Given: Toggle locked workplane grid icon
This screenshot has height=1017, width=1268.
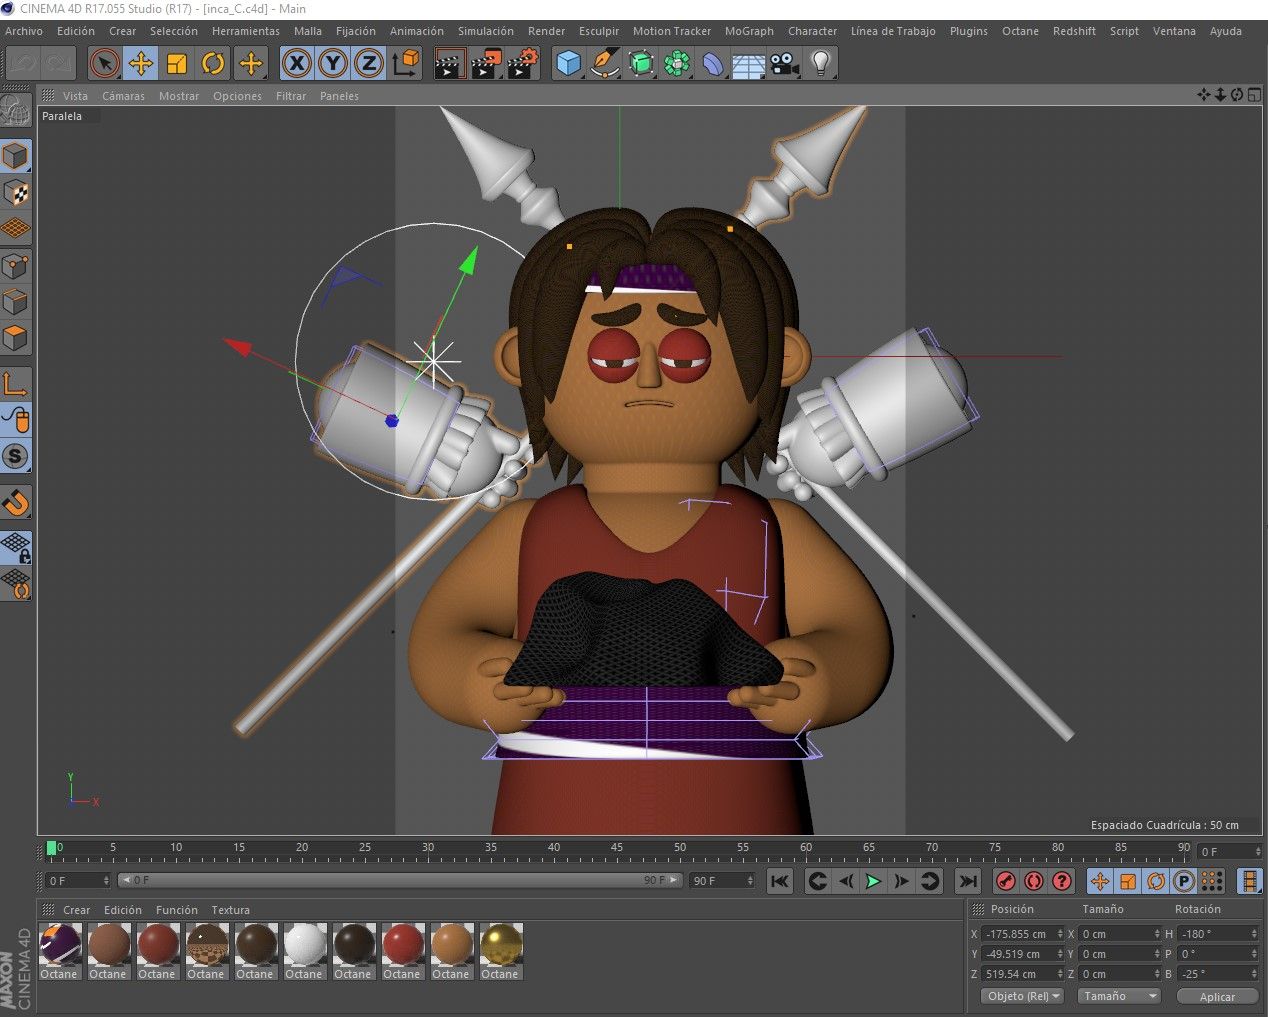Looking at the screenshot, I should click(x=16, y=547).
